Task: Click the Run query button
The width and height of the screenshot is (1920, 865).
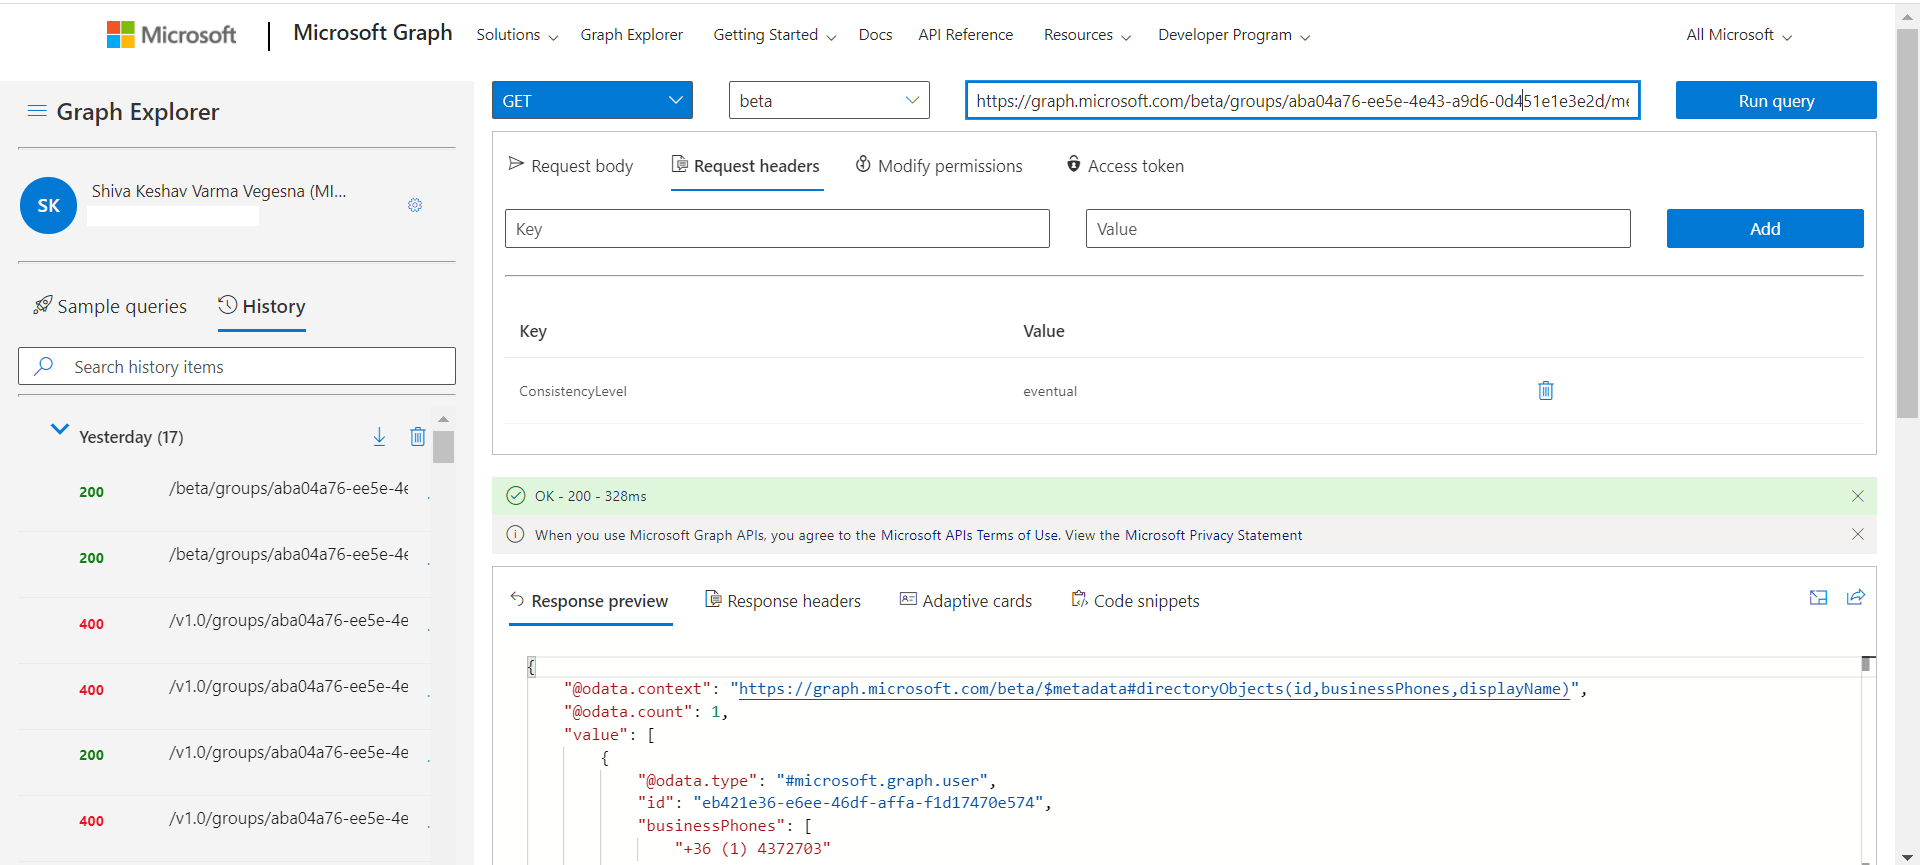Action: [x=1776, y=100]
